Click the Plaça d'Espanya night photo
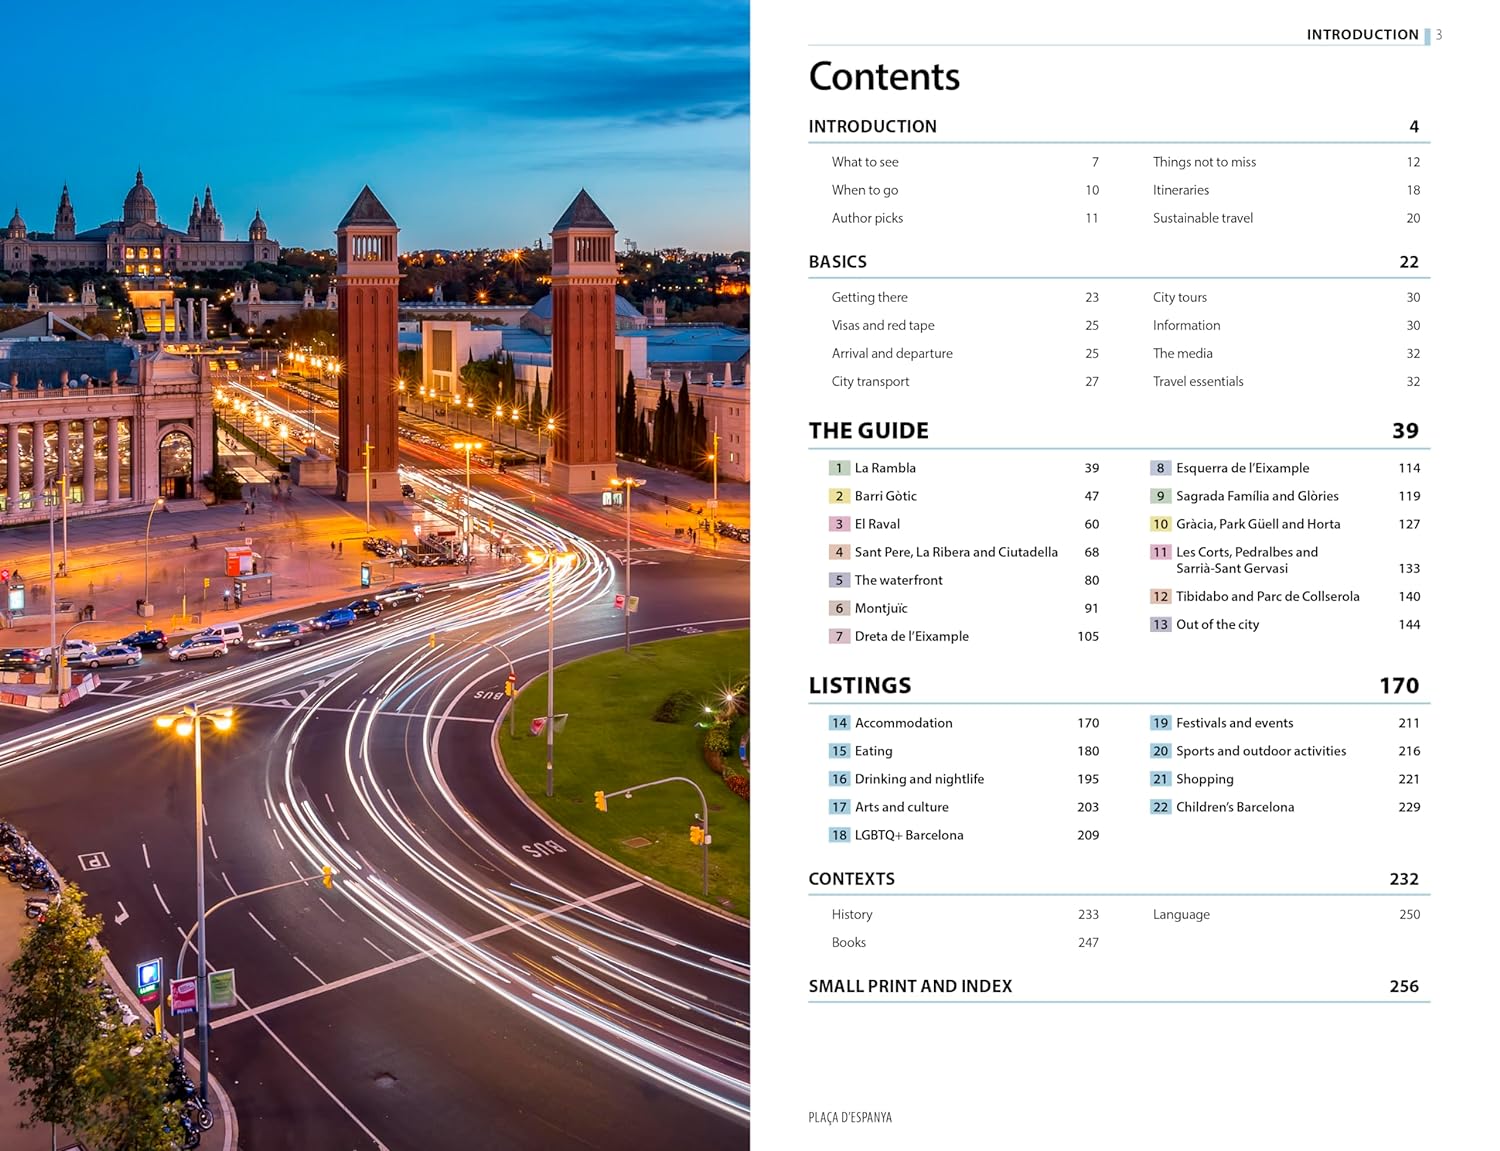The image size is (1500, 1151). (x=375, y=575)
